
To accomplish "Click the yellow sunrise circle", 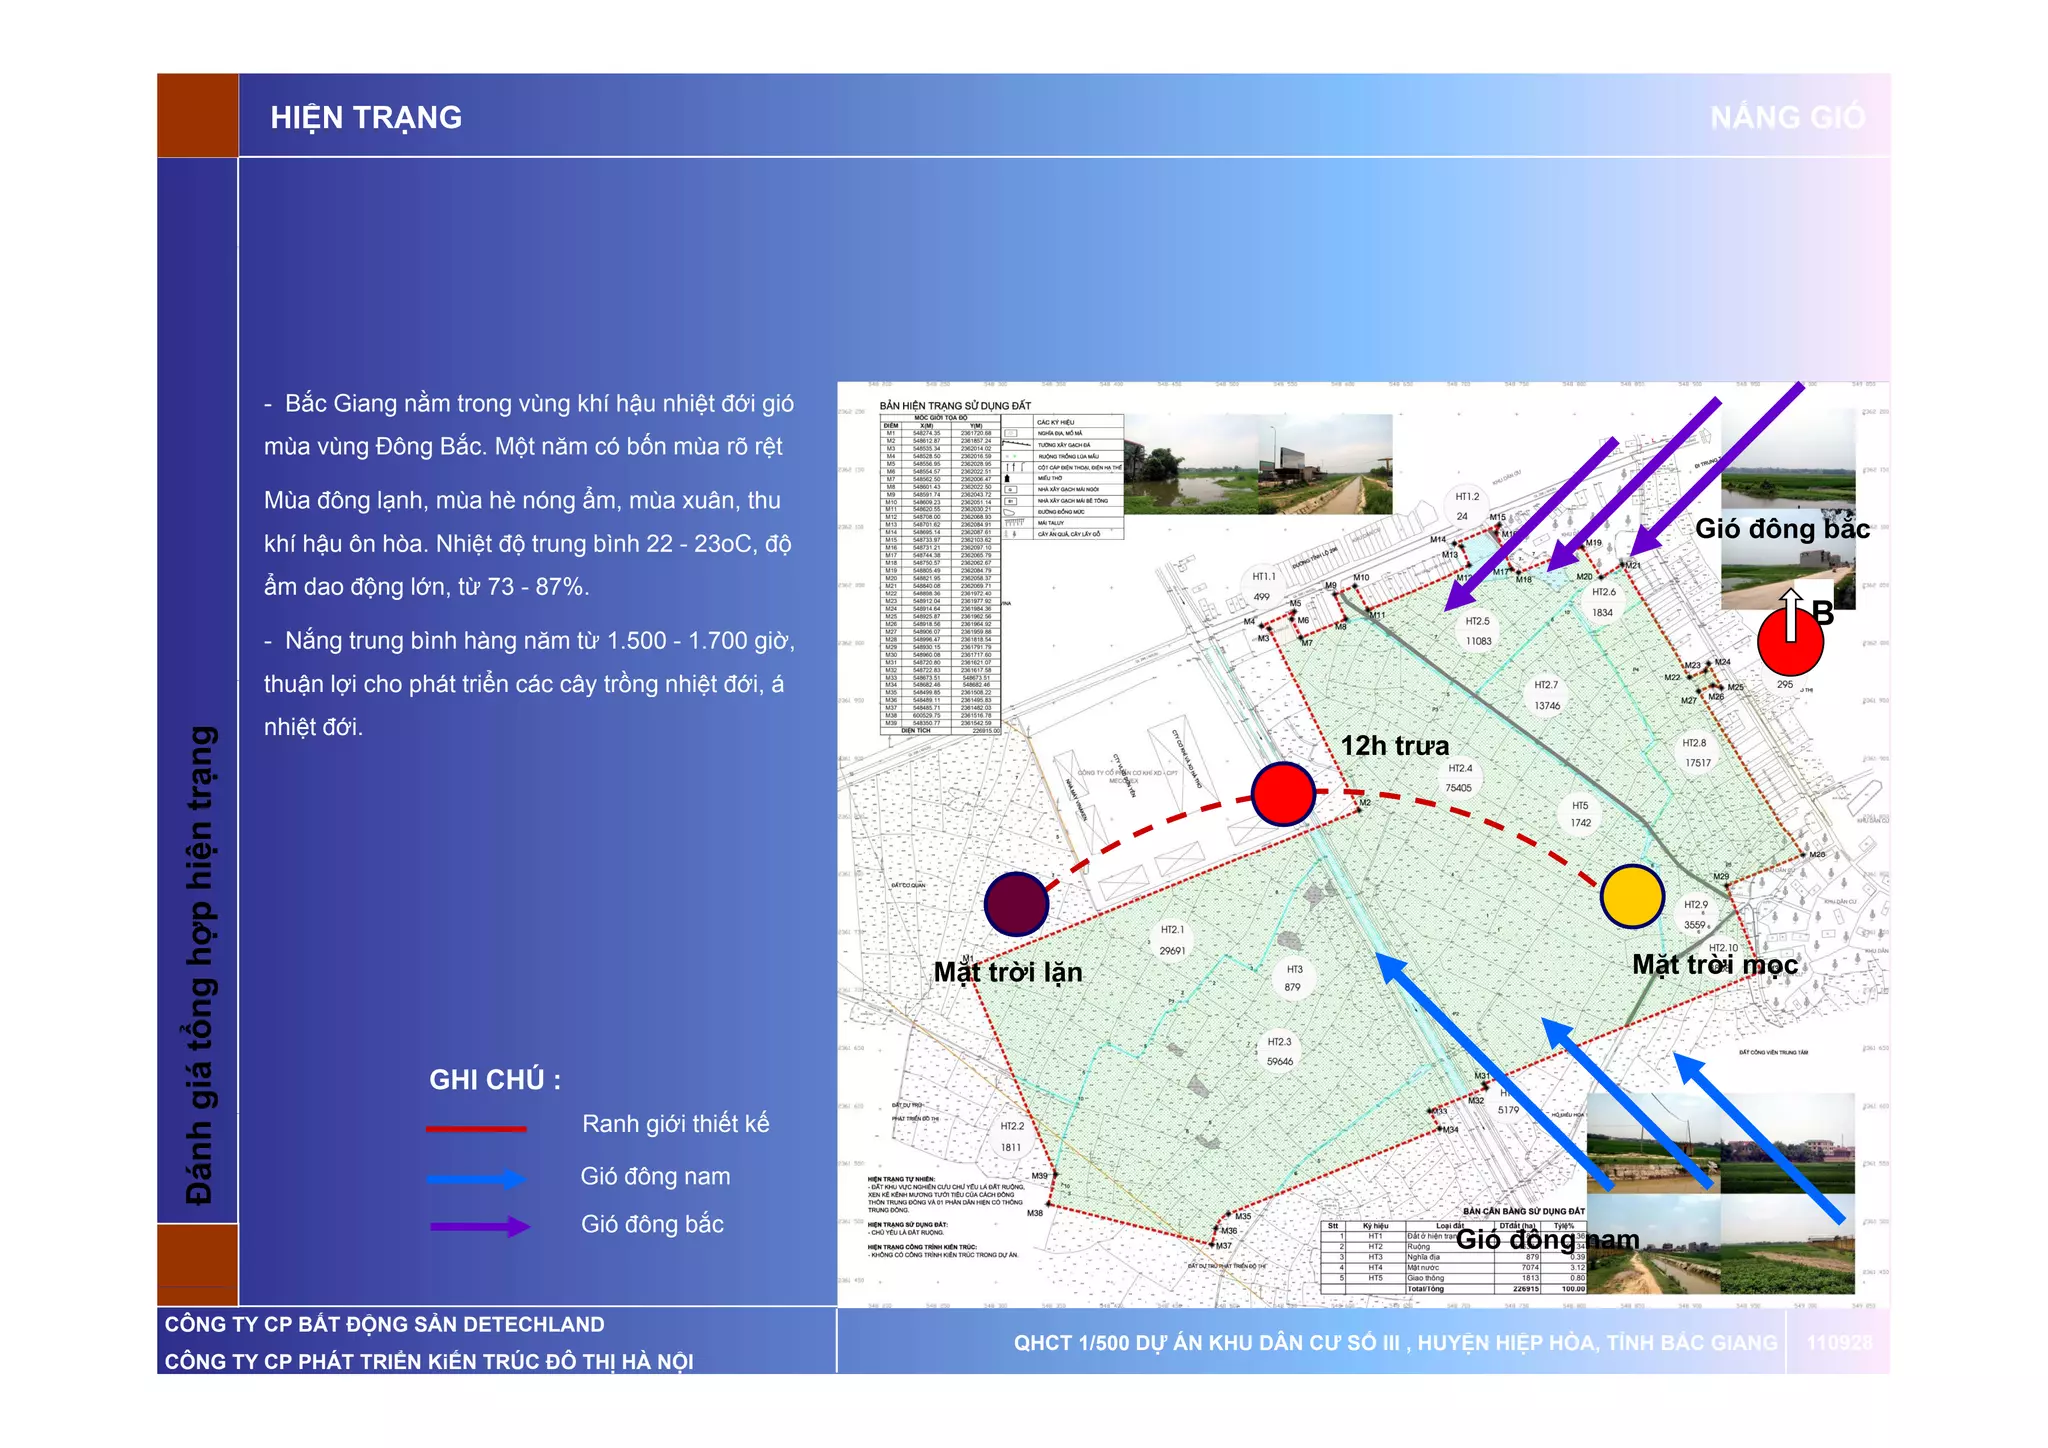I will tap(1632, 896).
